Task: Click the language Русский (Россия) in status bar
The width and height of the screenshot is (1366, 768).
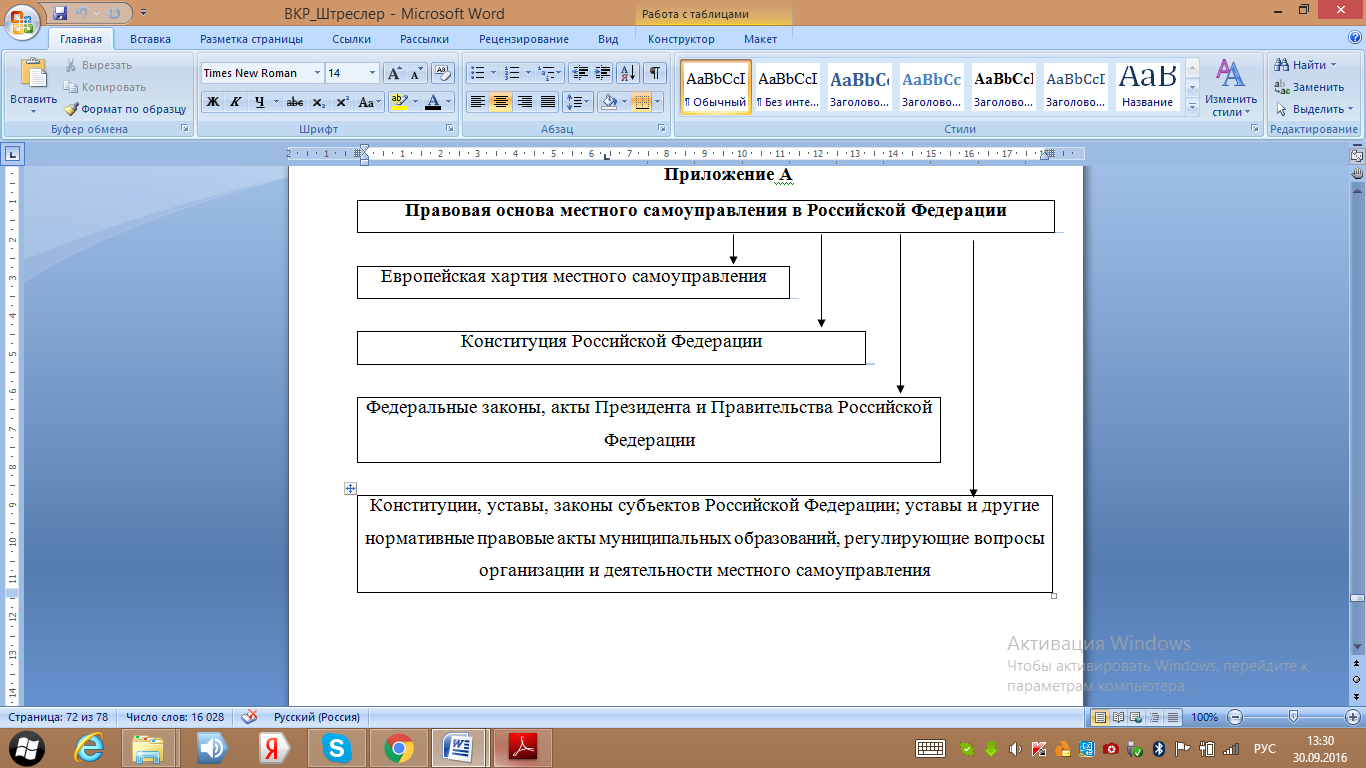Action: [x=317, y=717]
